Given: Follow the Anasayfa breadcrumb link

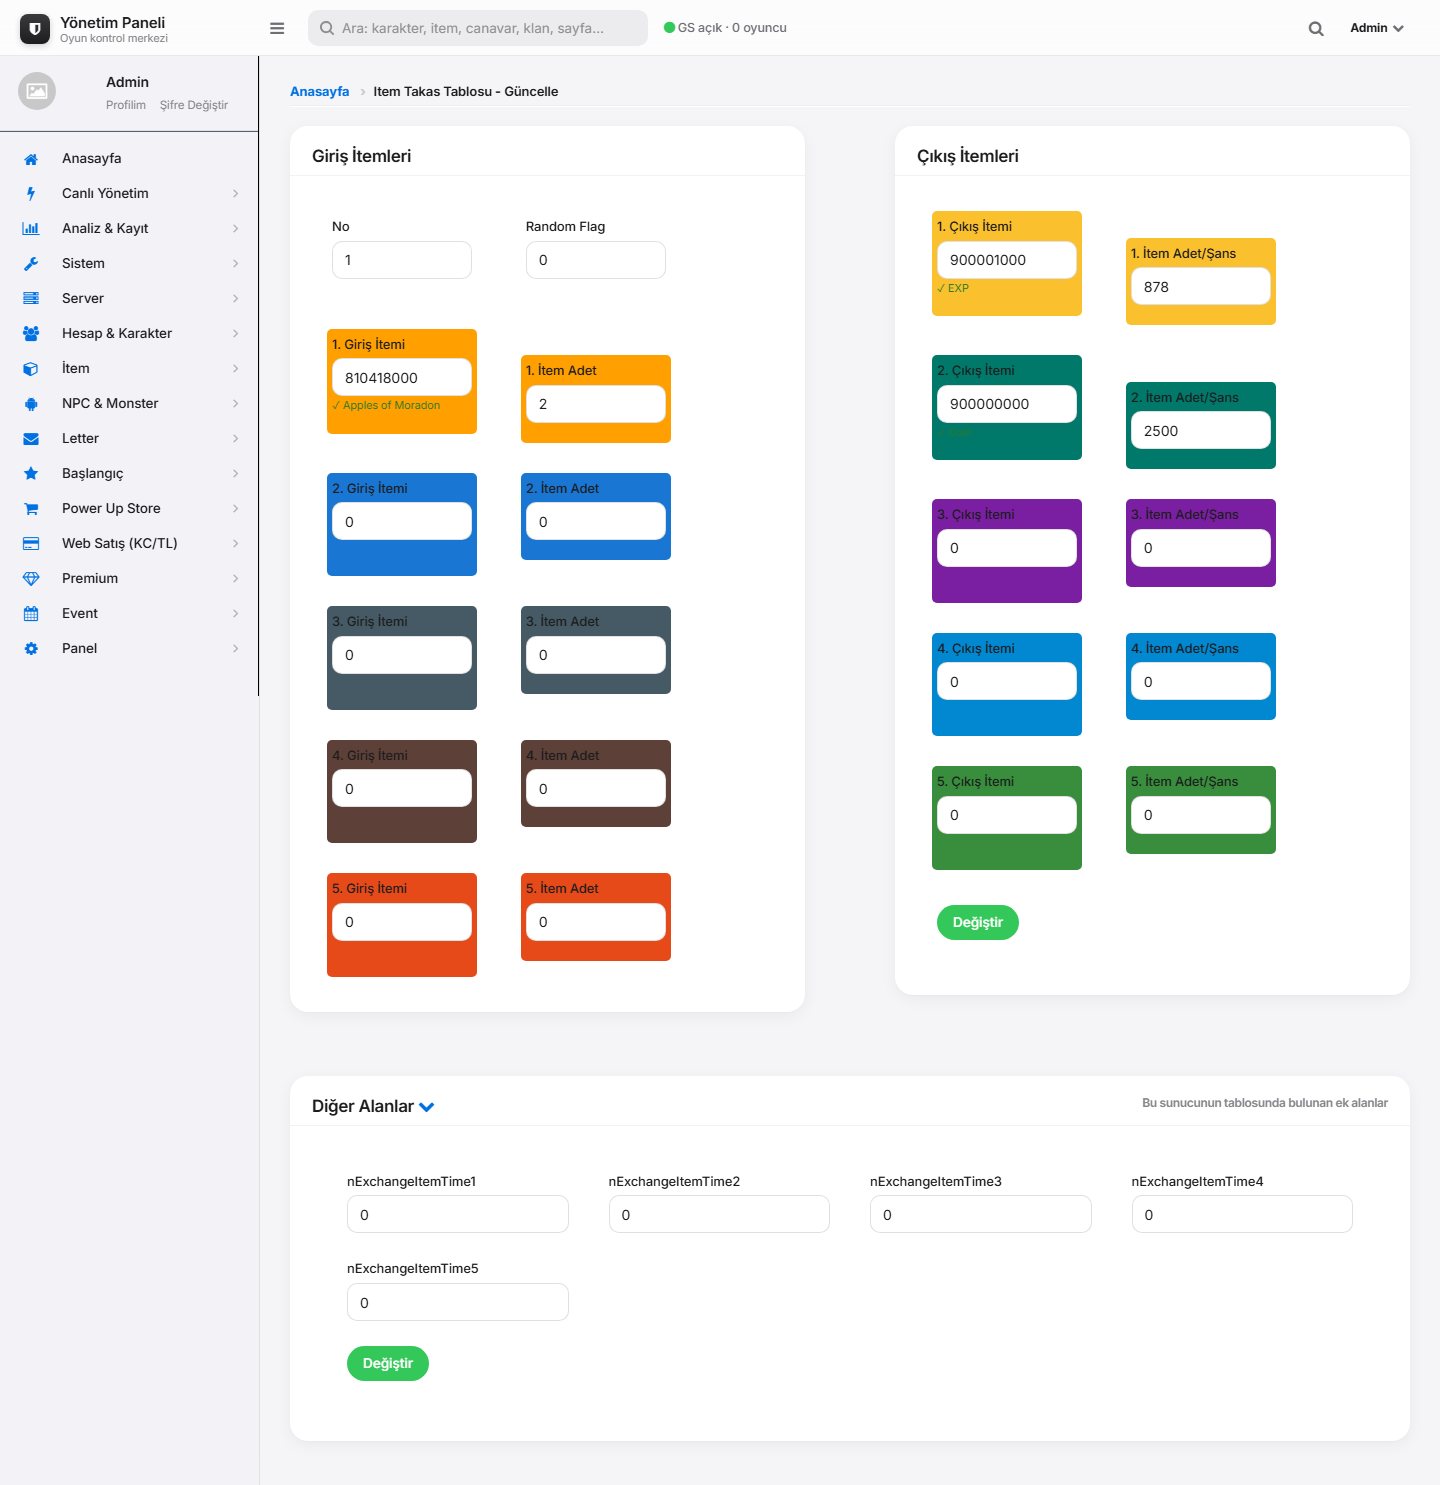Looking at the screenshot, I should click(320, 91).
